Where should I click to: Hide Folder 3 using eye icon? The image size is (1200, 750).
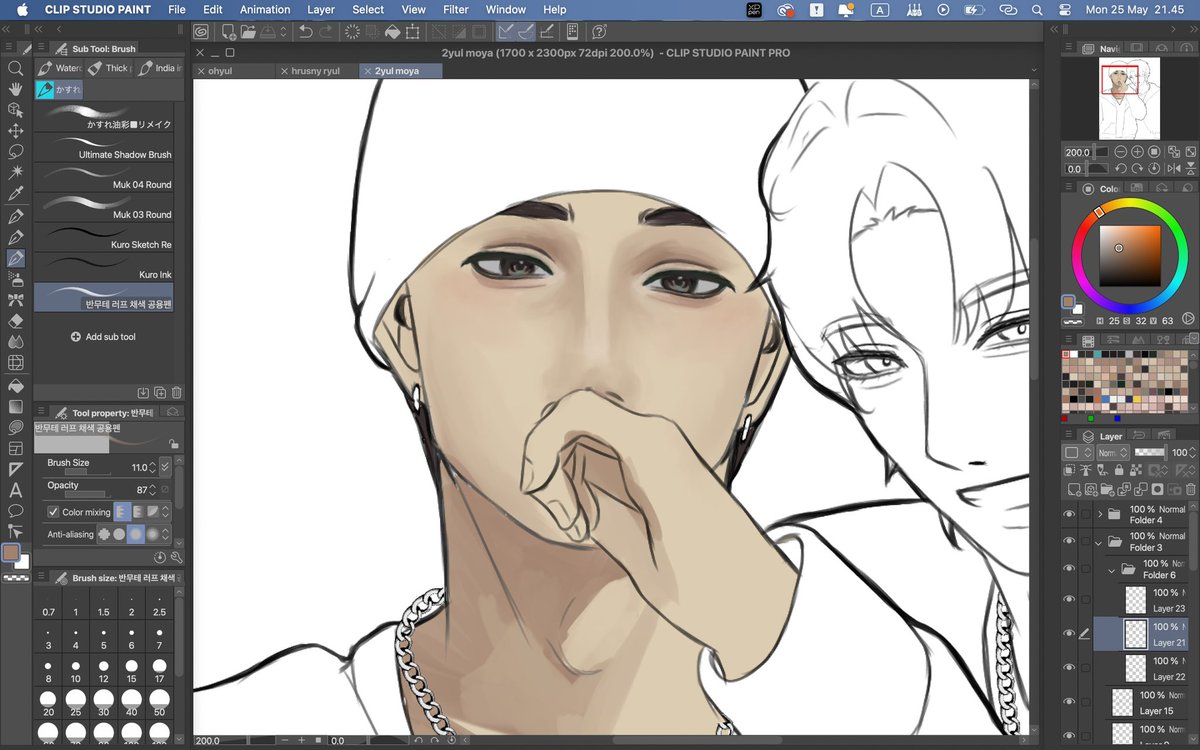(1069, 542)
